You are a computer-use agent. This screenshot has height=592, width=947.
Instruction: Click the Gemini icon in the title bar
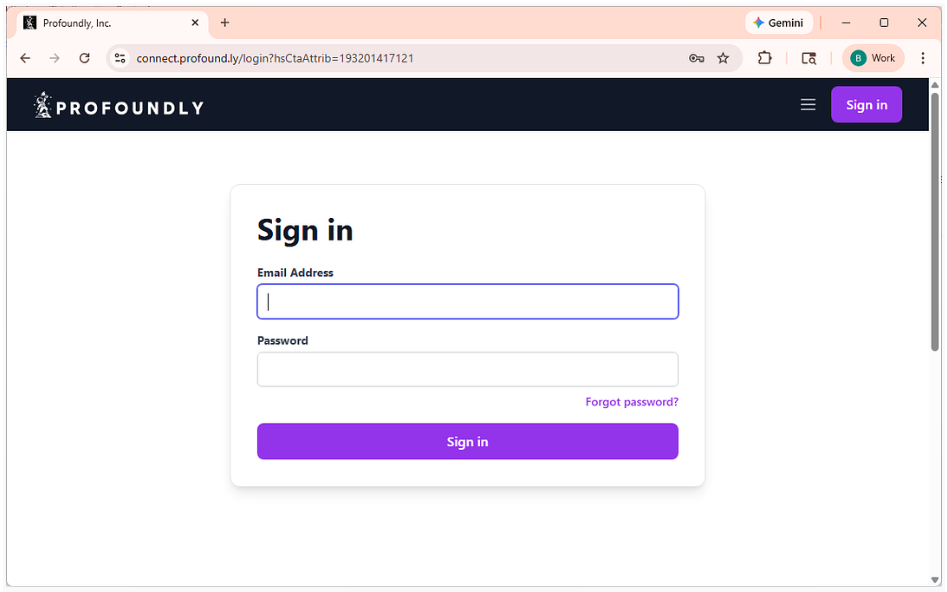click(x=779, y=22)
